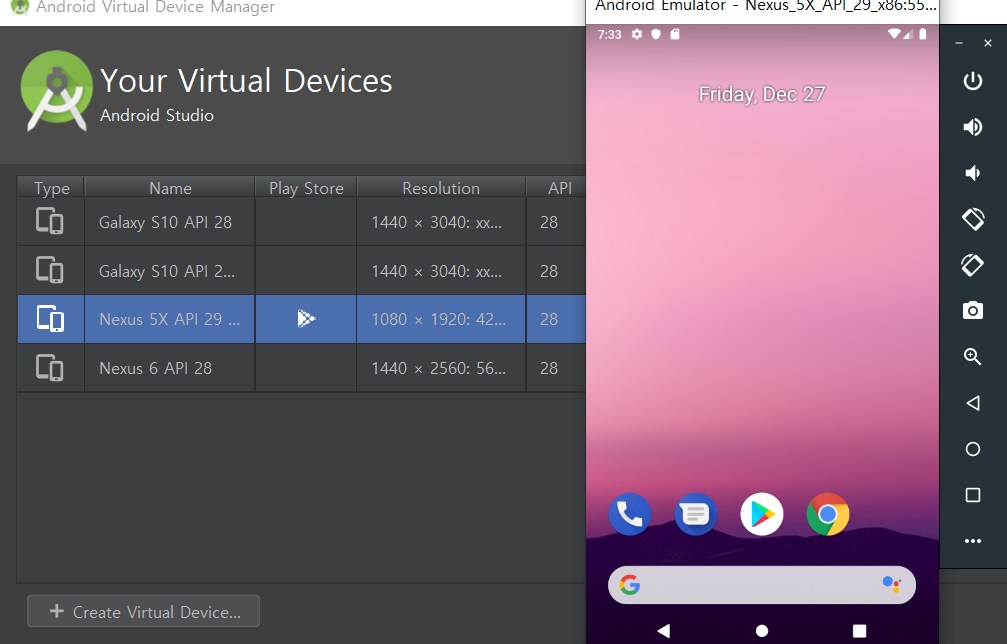Lower the emulator volume
1007x644 pixels.
click(972, 173)
